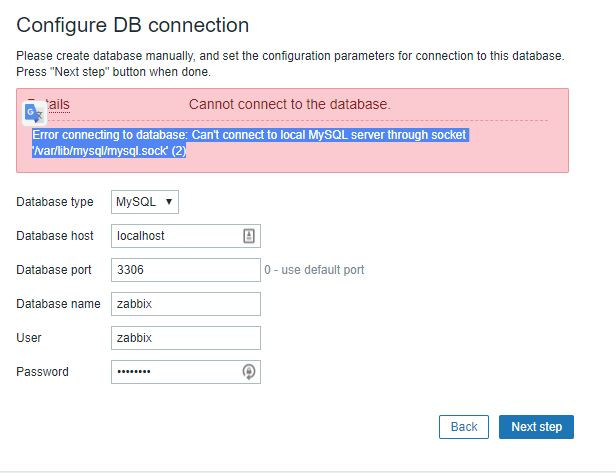Screen dimensions: 616x473
Task: Click the "Password" field label
Action: (x=43, y=372)
